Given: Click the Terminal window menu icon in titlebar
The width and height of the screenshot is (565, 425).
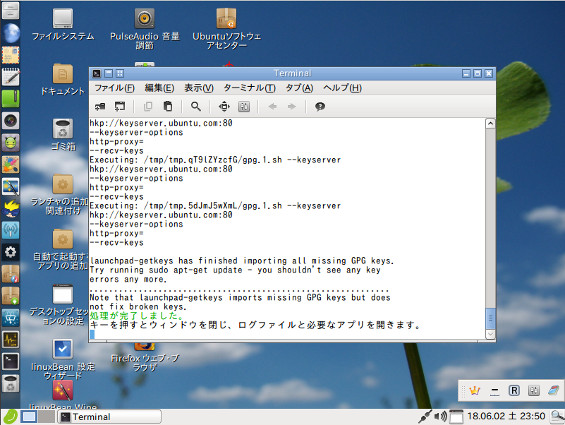Looking at the screenshot, I should [x=97, y=74].
